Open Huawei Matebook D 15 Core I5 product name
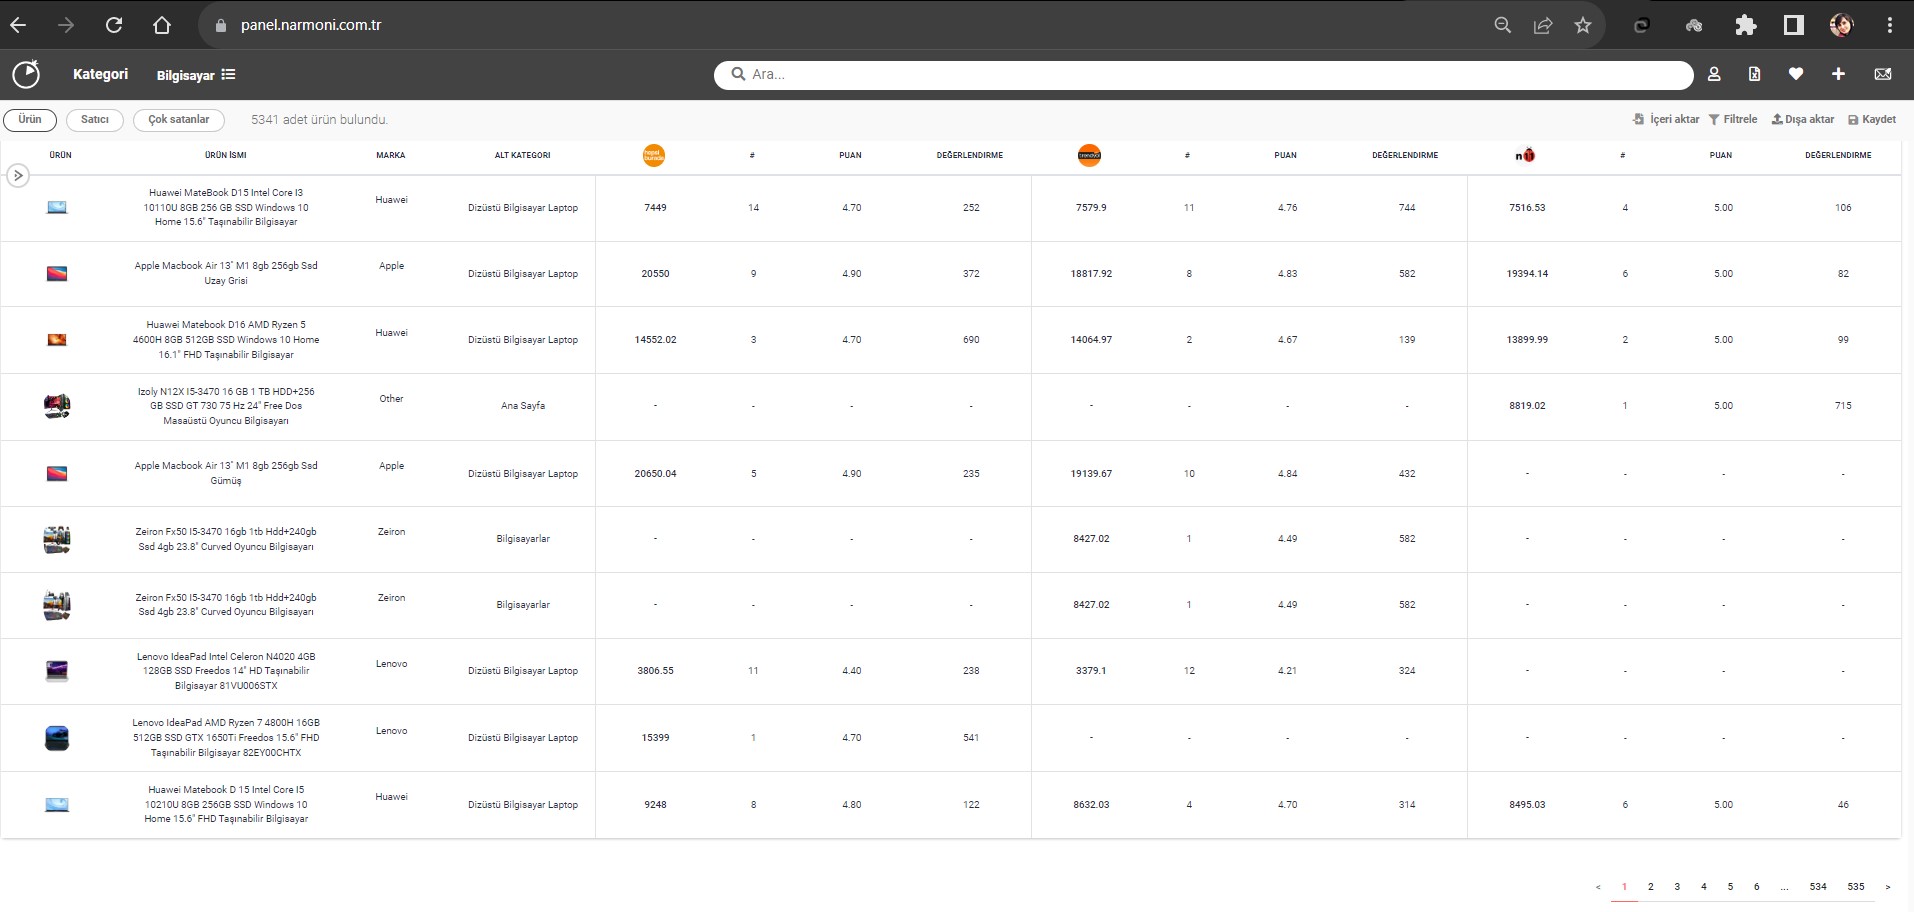Viewport: 1914px width, 912px height. click(226, 804)
